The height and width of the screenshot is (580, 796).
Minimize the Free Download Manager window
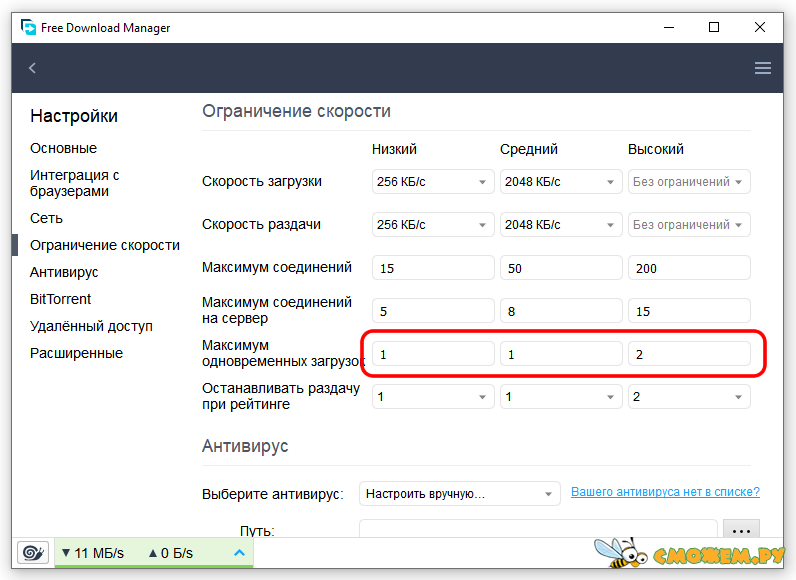(669, 27)
